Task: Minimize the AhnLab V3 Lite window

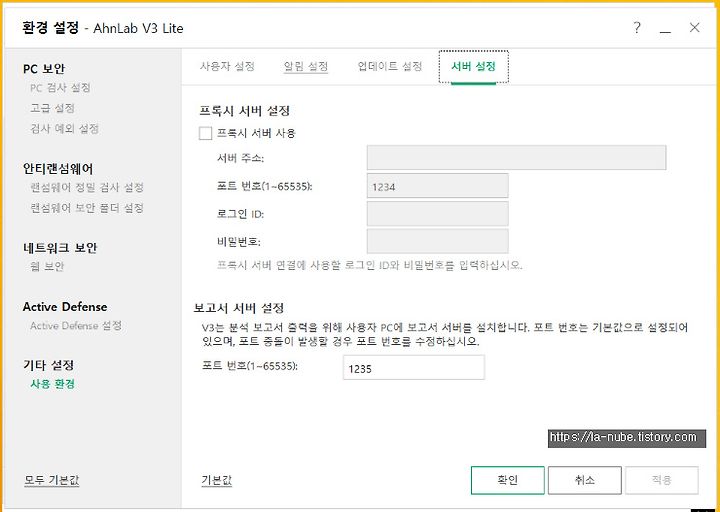Action: (665, 31)
